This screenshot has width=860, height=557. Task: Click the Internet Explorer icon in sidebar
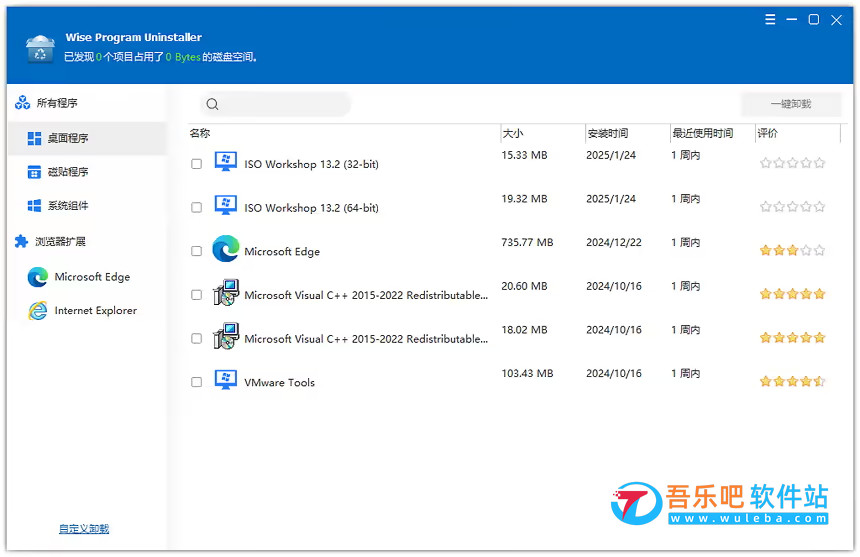pyautogui.click(x=38, y=310)
